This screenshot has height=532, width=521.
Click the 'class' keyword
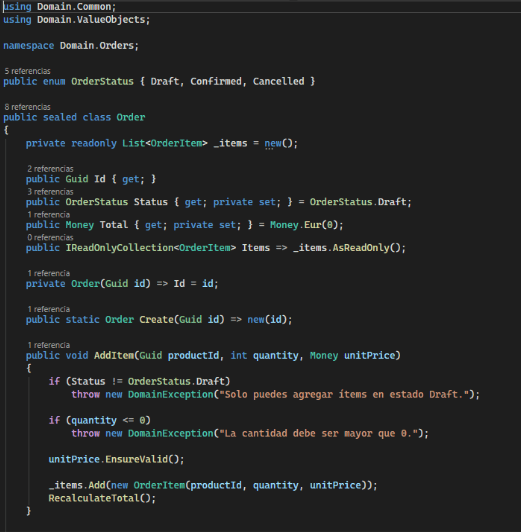click(x=97, y=117)
